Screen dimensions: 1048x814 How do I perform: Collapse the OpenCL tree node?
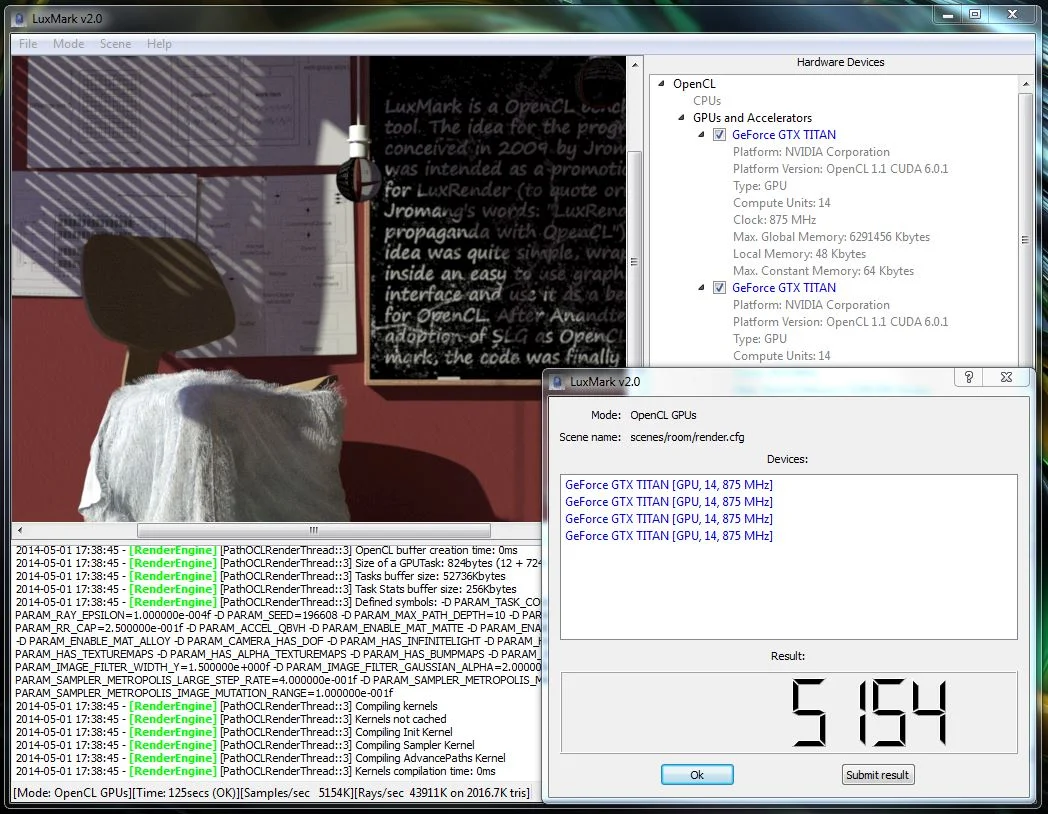click(x=662, y=84)
